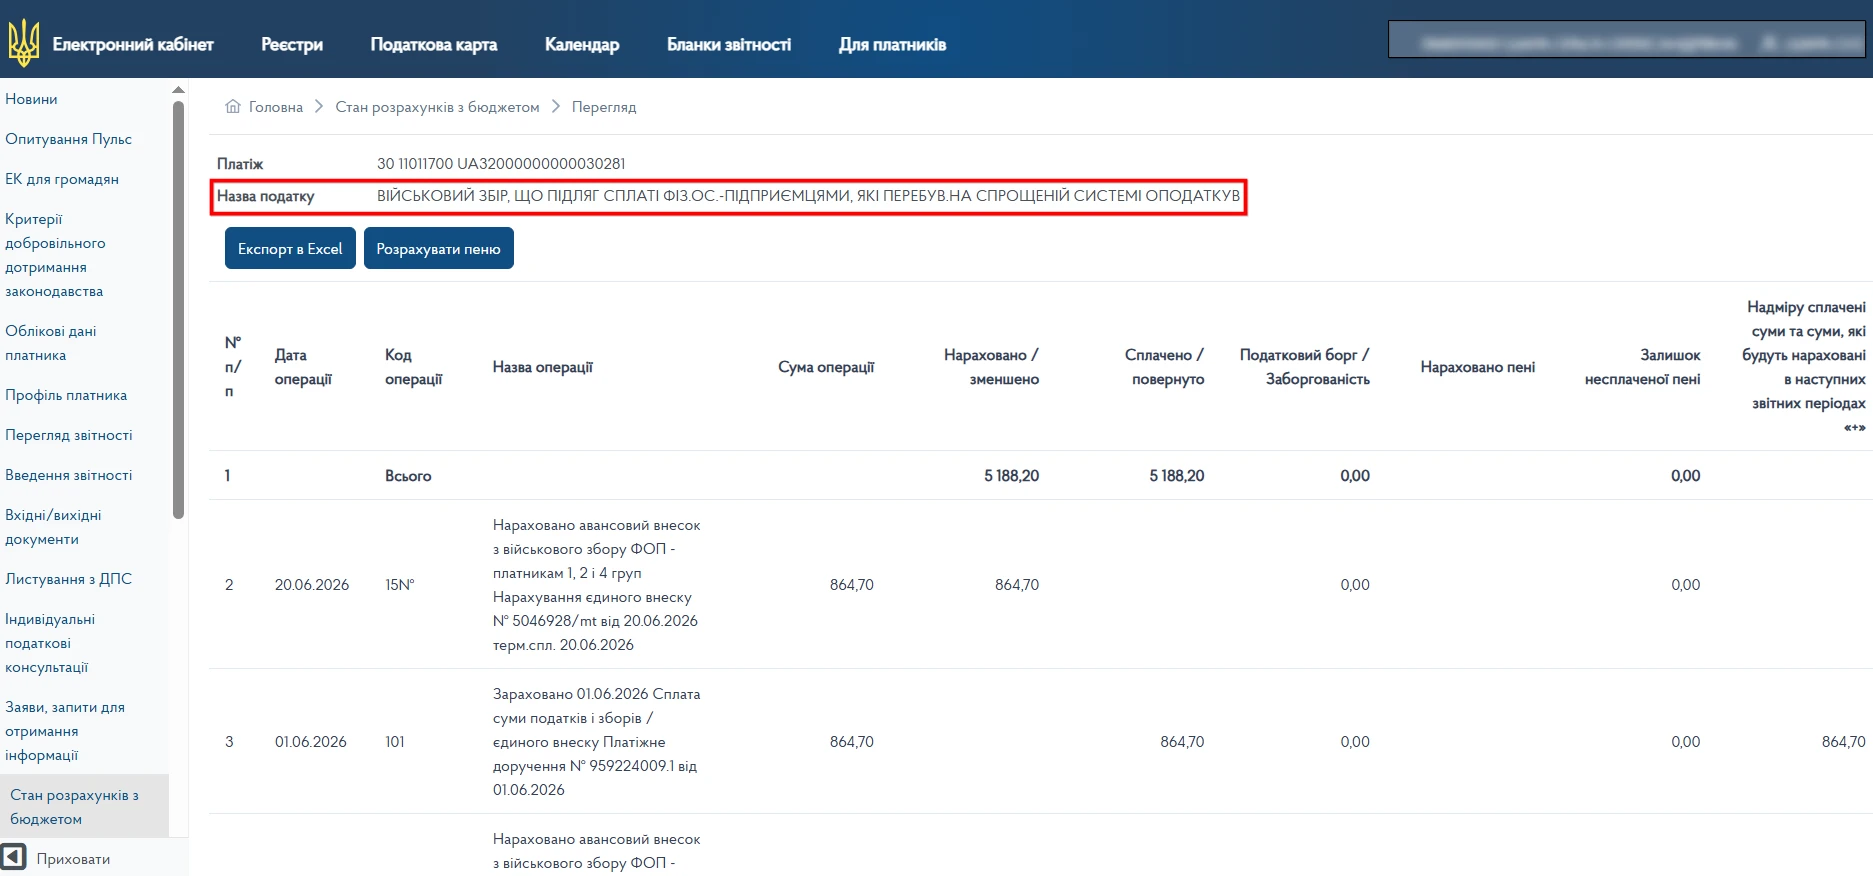Open Для платників menu item
The width and height of the screenshot is (1873, 876).
[x=892, y=44]
